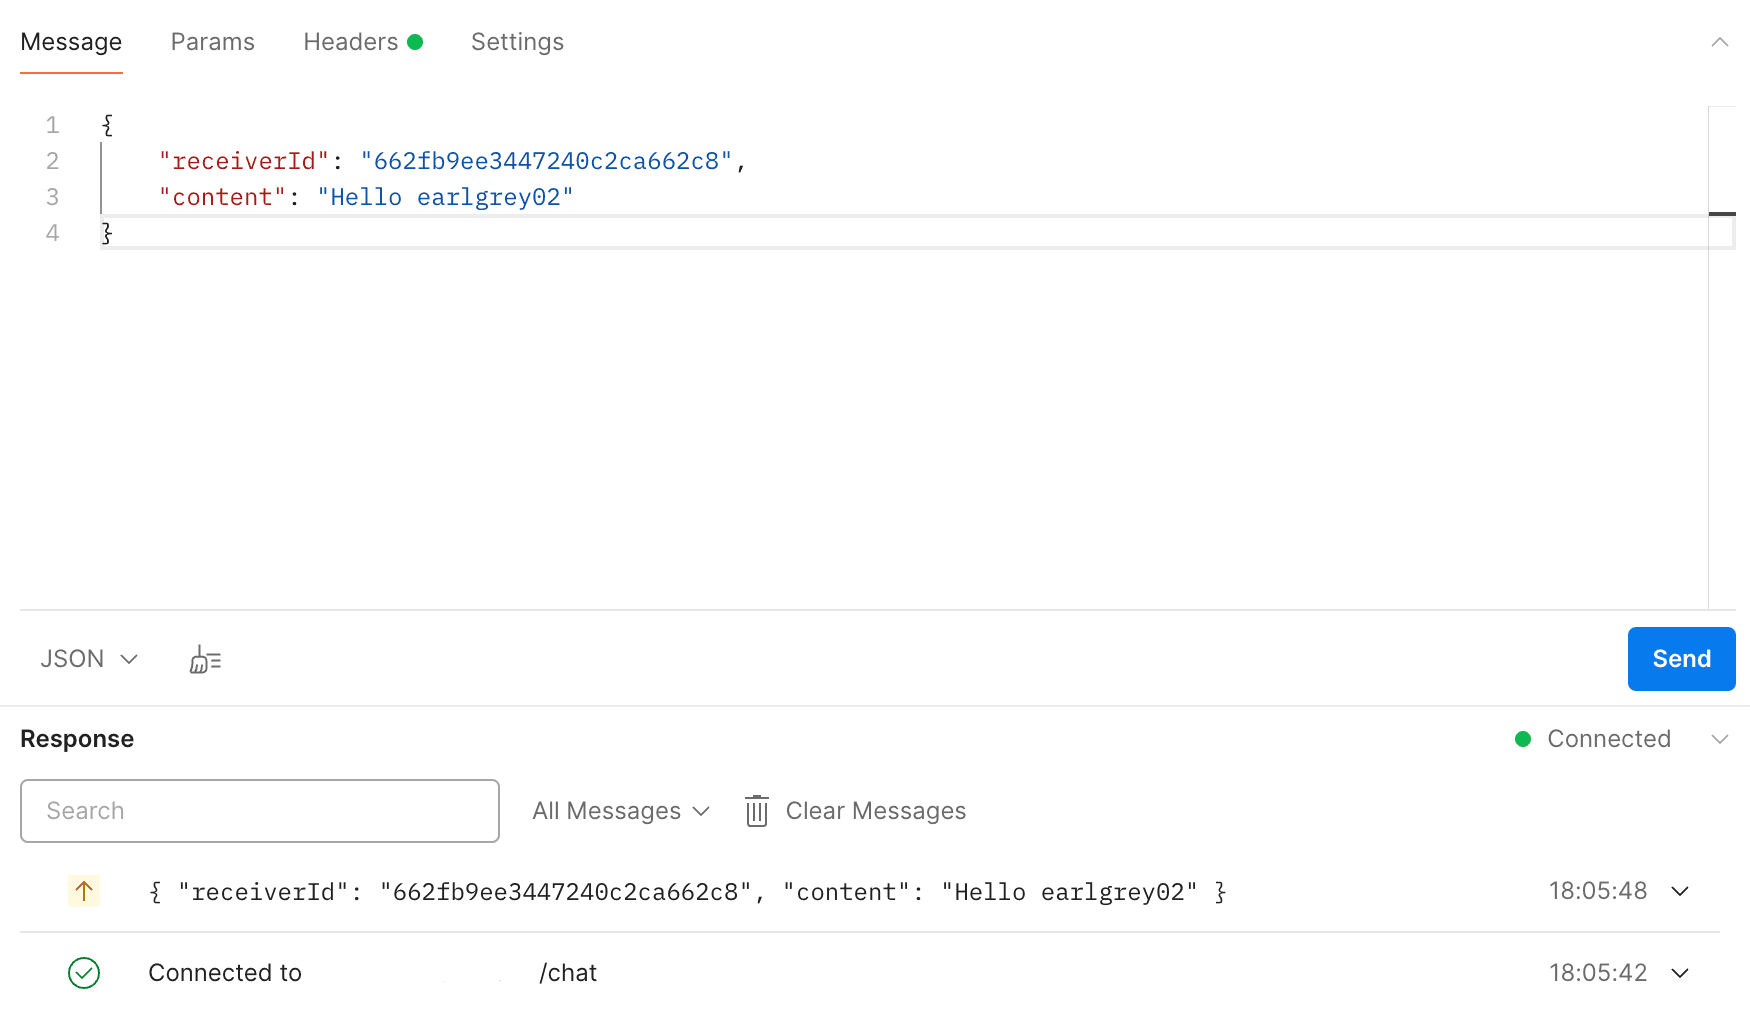This screenshot has width=1750, height=1012.
Task: Click the editor's vertical scrollbar
Action: click(1722, 357)
